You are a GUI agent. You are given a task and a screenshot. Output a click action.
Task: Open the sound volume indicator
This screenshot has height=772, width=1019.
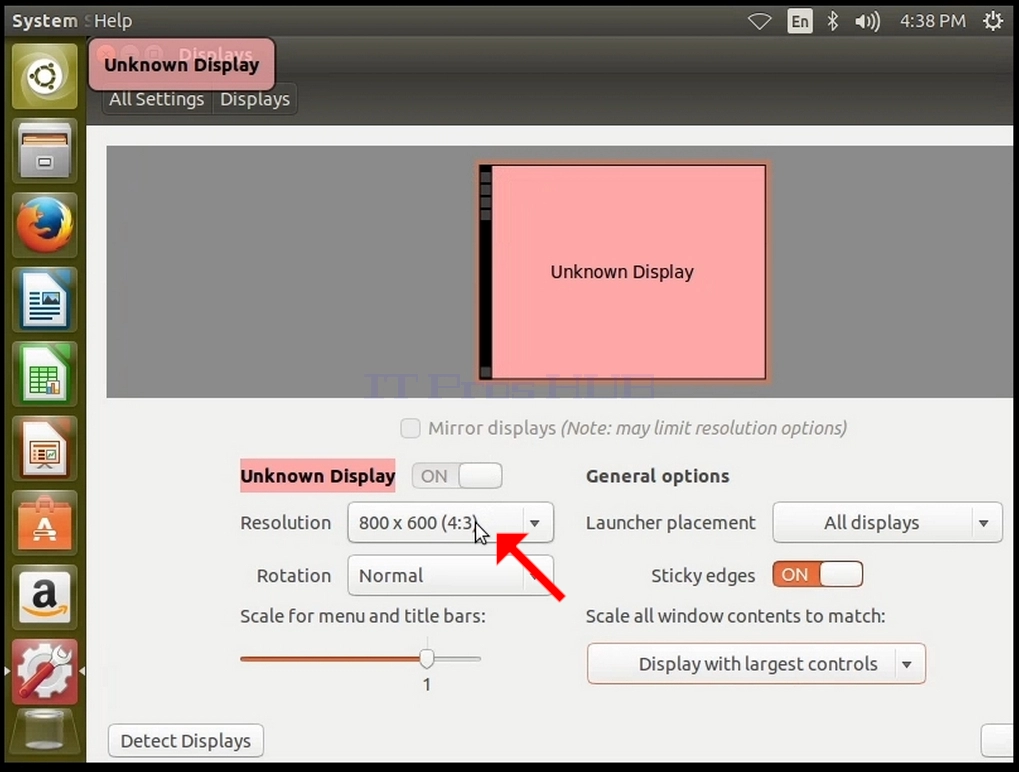[x=867, y=21]
